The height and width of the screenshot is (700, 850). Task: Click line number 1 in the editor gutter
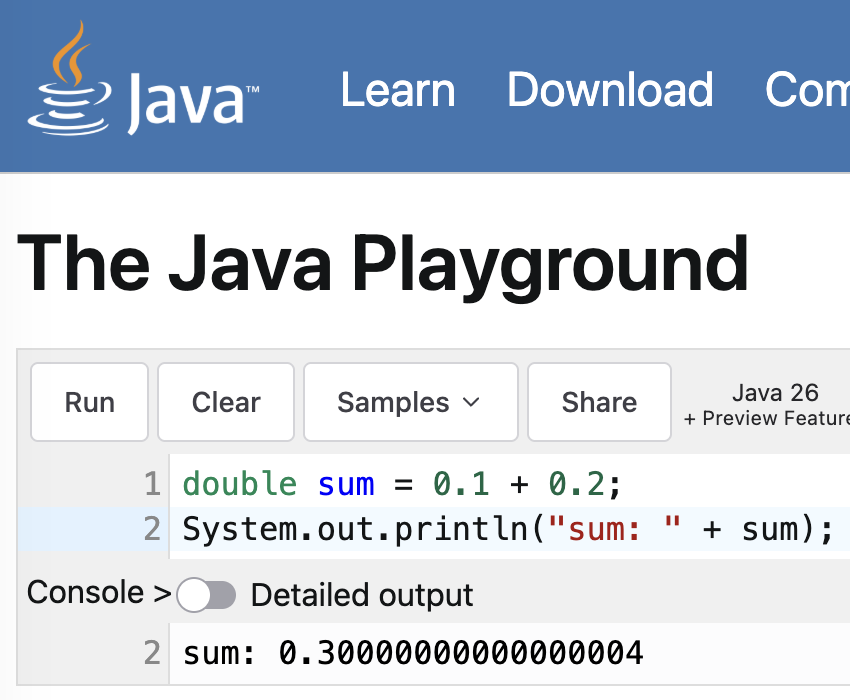point(152,484)
